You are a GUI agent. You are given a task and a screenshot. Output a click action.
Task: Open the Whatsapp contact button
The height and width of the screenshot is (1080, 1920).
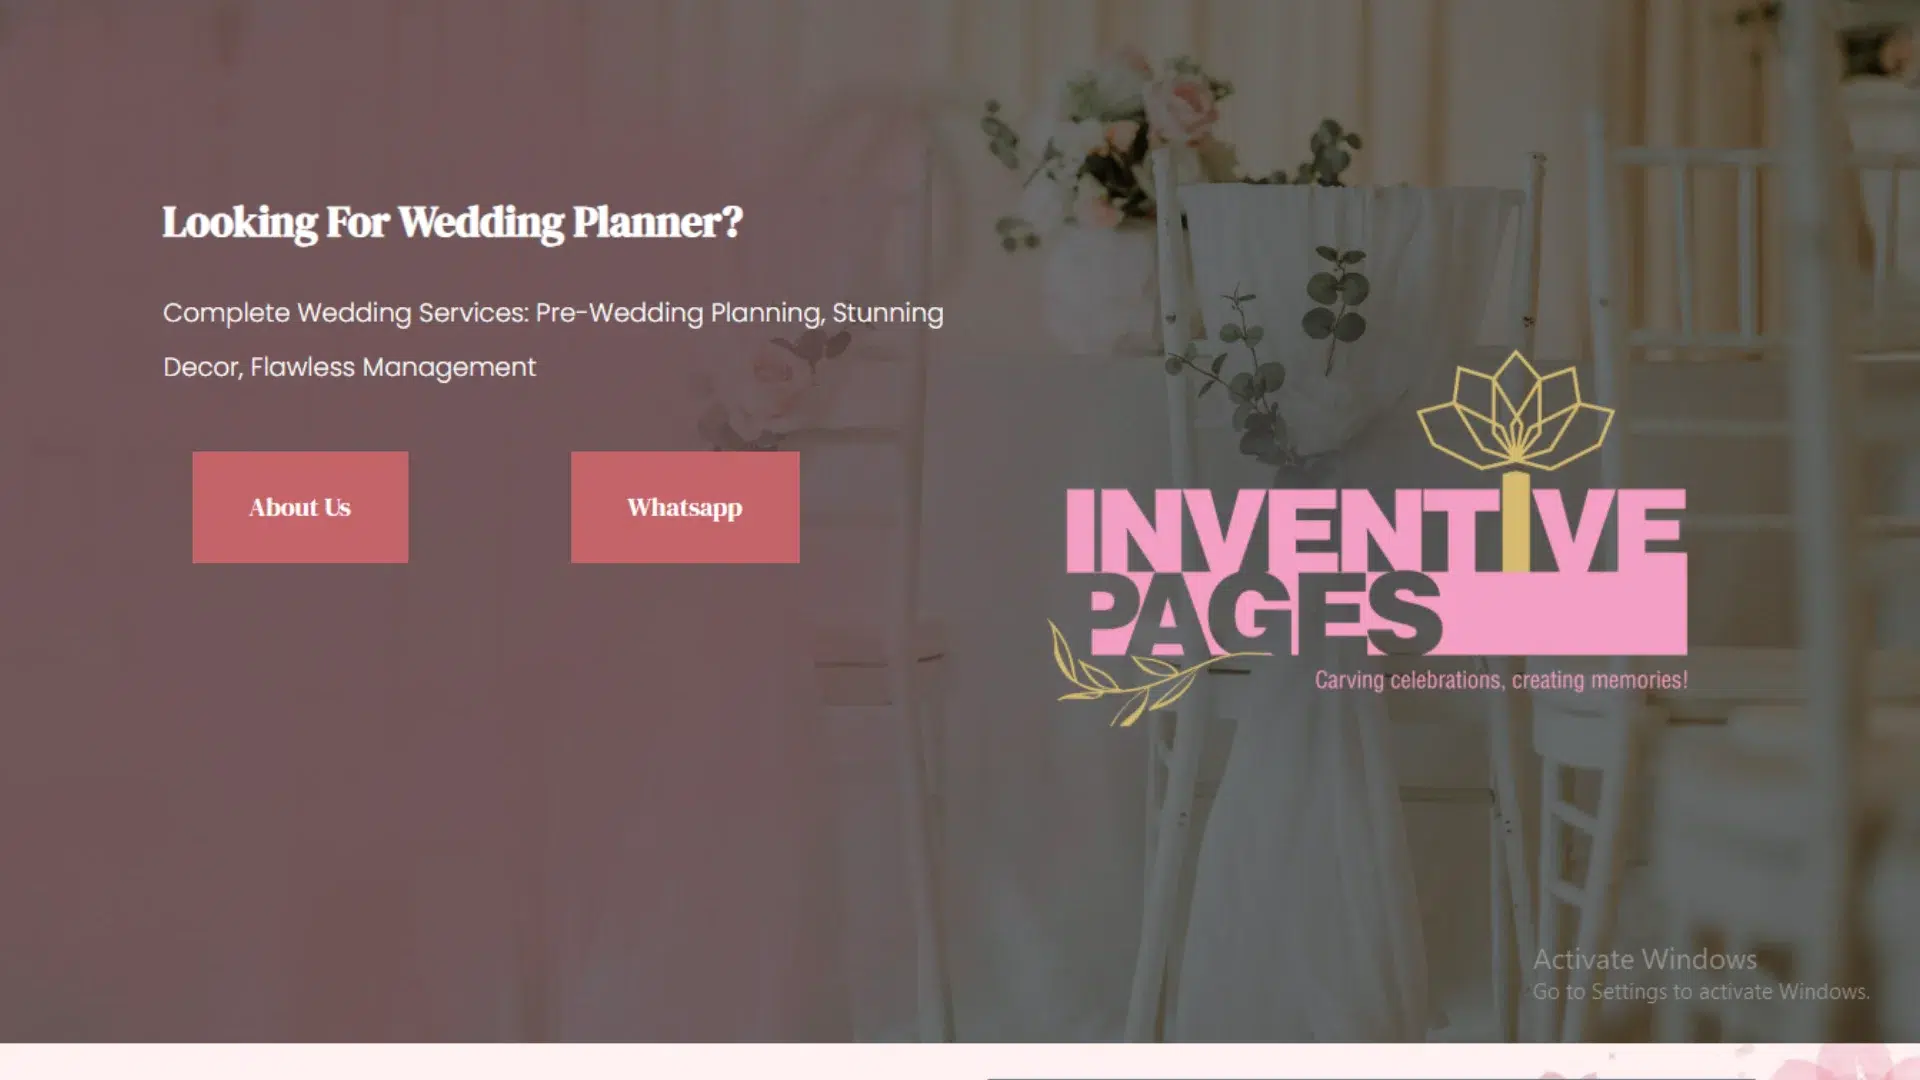pyautogui.click(x=685, y=507)
